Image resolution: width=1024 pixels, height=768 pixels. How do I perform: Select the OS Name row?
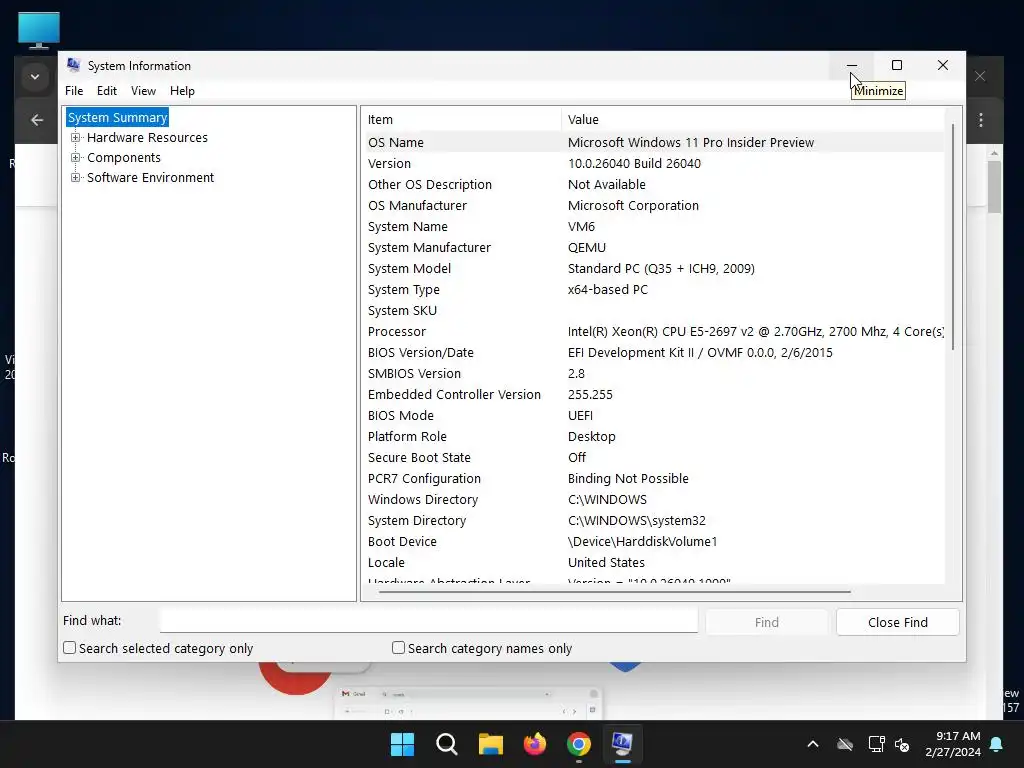coord(655,142)
